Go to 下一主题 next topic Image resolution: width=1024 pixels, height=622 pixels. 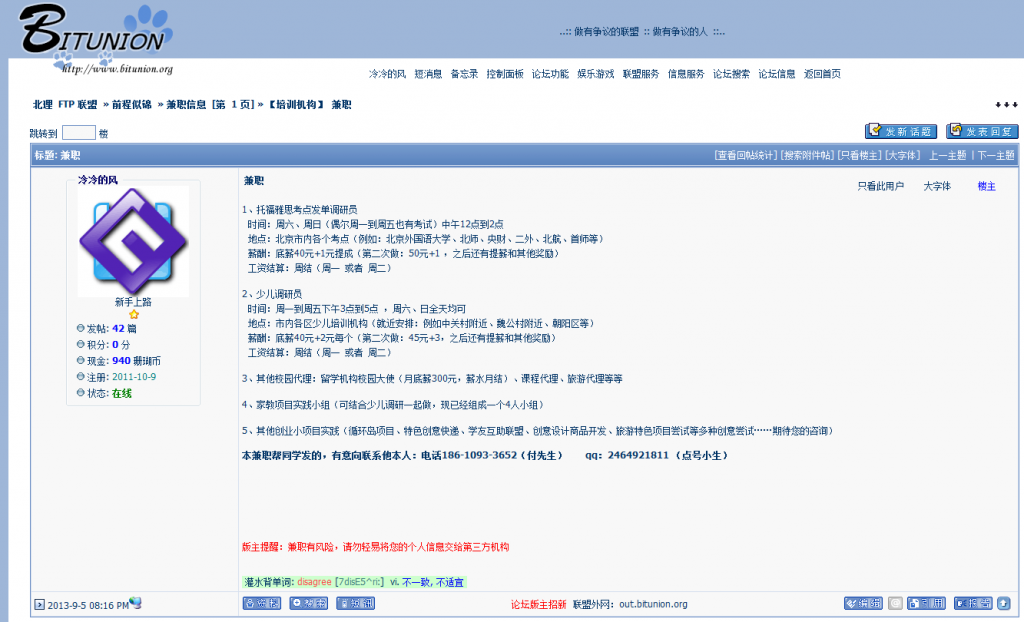click(996, 155)
